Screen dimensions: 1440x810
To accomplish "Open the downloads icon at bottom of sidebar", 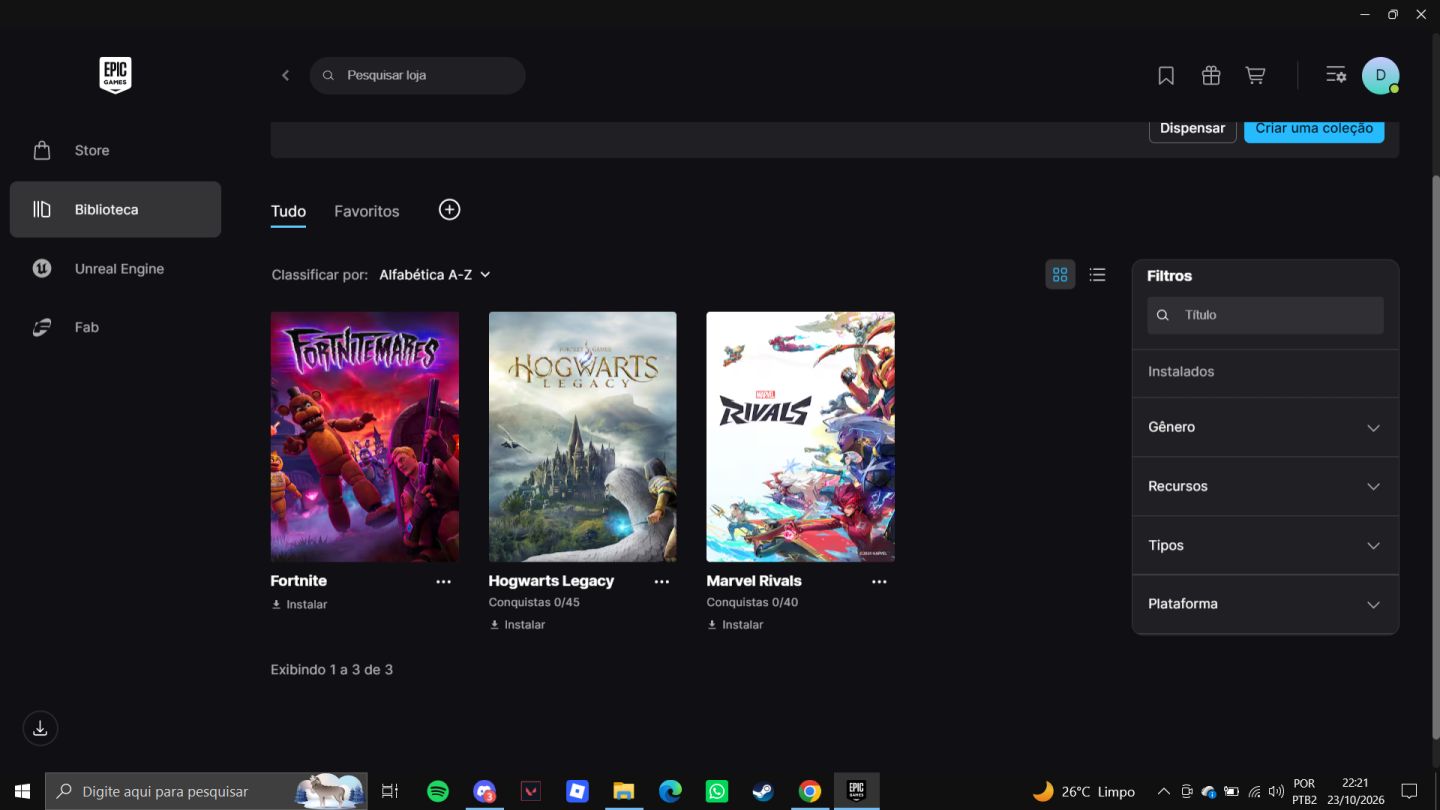I will (40, 728).
